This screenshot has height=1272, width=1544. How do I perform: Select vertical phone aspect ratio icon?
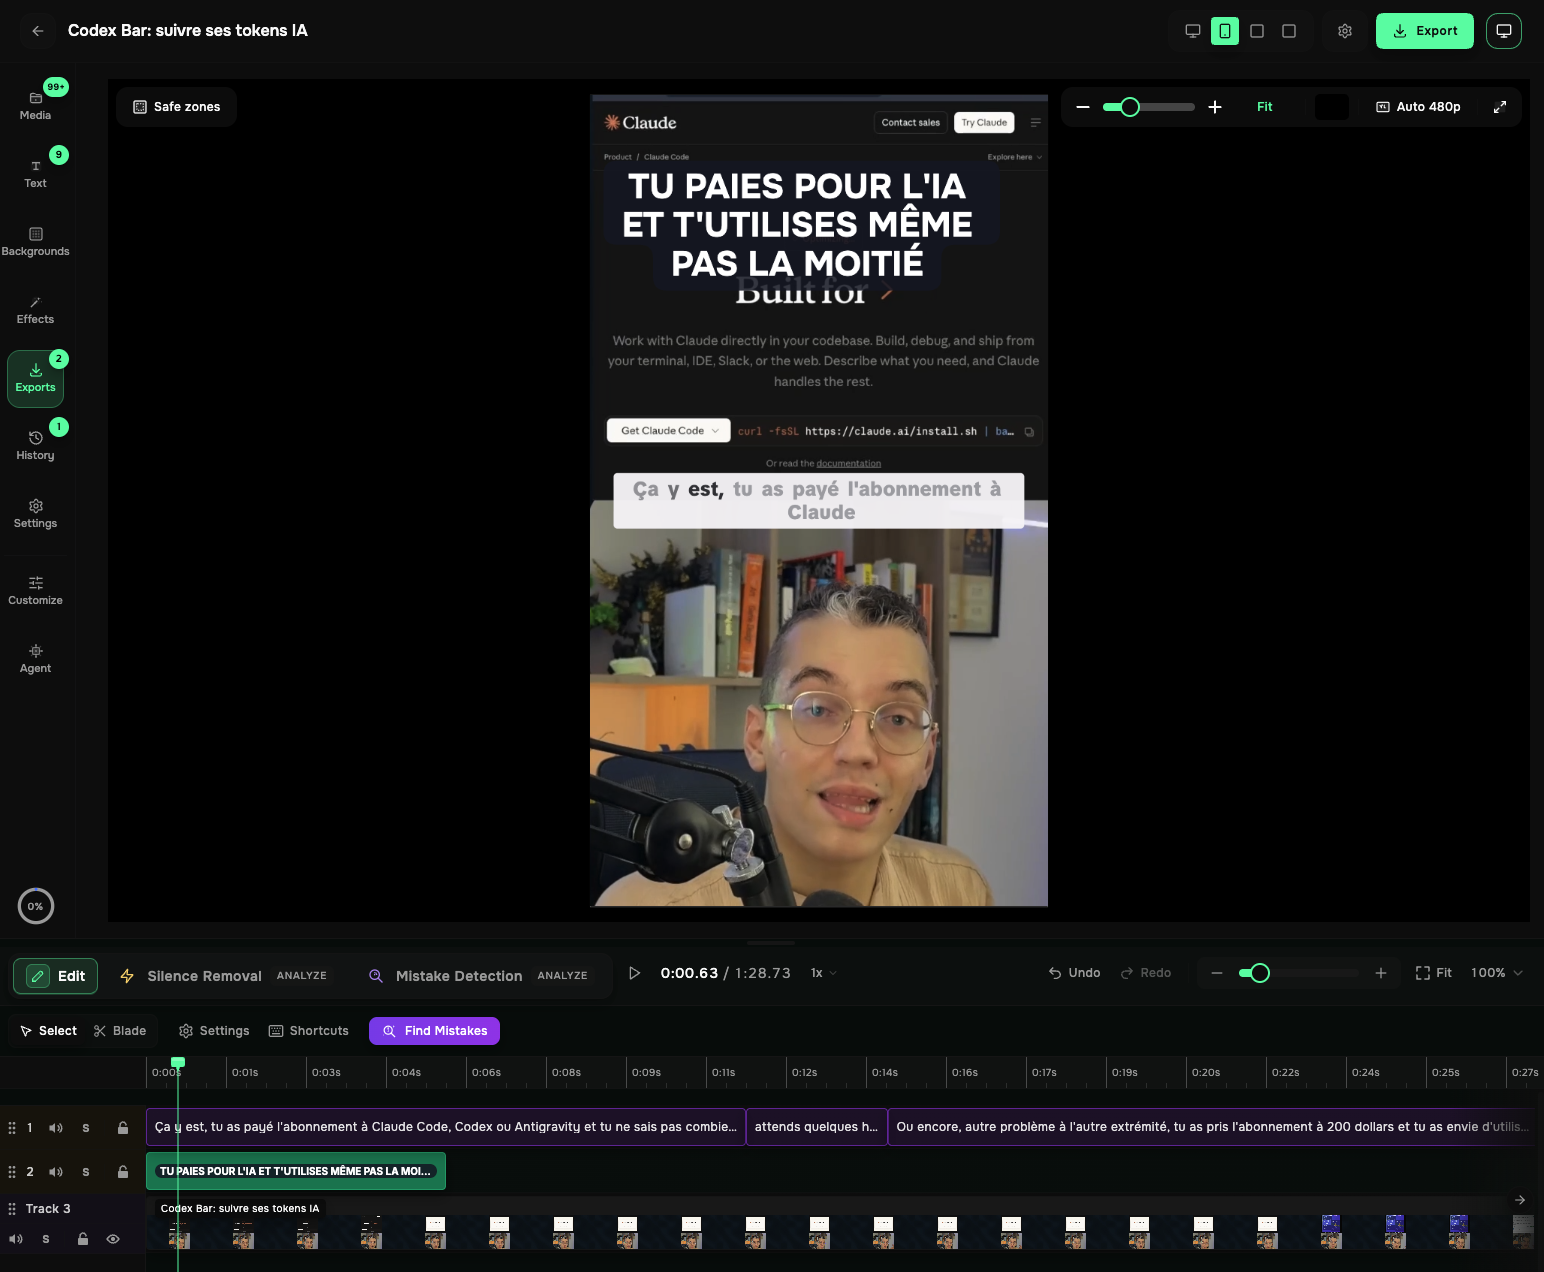click(1225, 31)
